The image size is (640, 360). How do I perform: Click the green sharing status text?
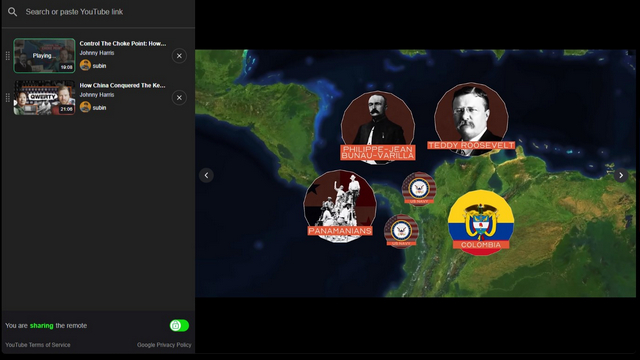(42, 325)
